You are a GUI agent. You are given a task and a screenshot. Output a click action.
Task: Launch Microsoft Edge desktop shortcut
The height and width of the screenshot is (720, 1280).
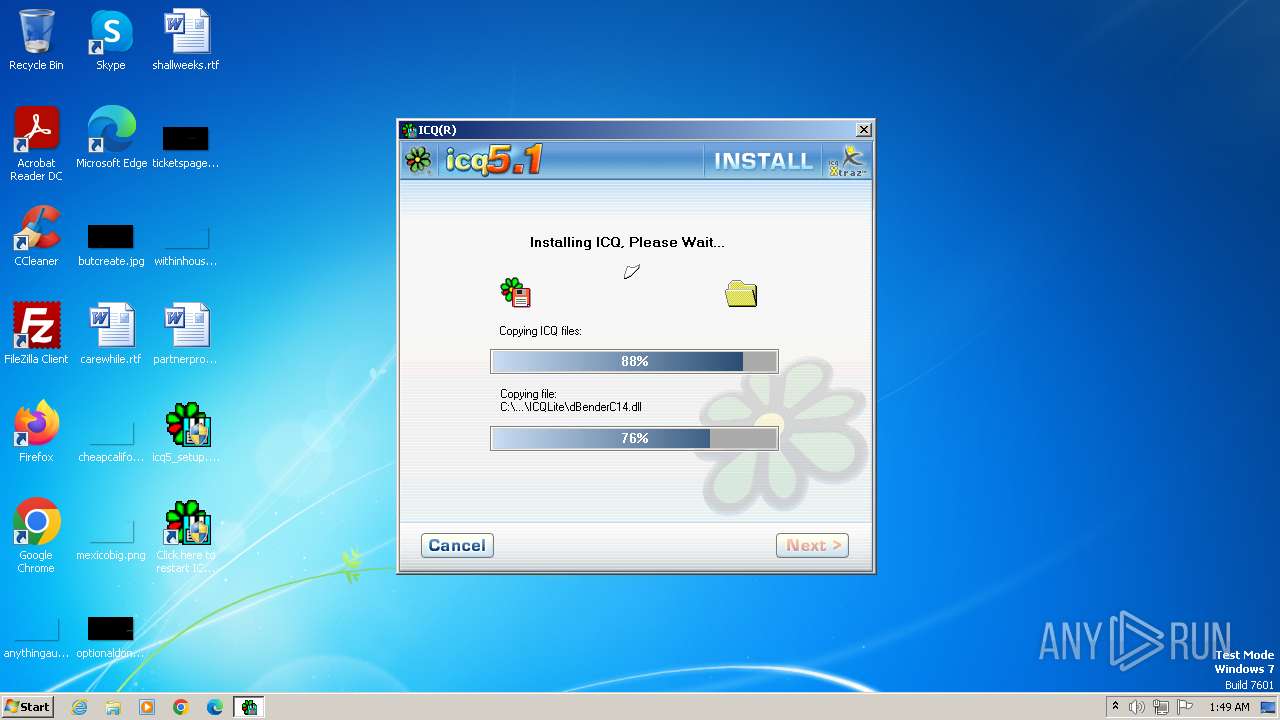click(111, 138)
